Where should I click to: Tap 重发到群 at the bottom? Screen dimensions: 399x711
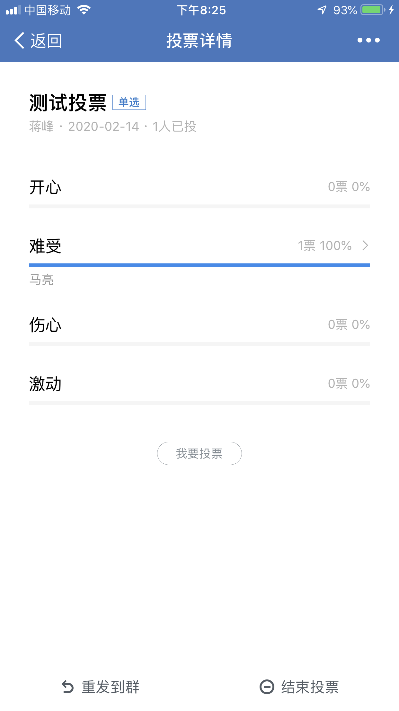click(x=110, y=687)
